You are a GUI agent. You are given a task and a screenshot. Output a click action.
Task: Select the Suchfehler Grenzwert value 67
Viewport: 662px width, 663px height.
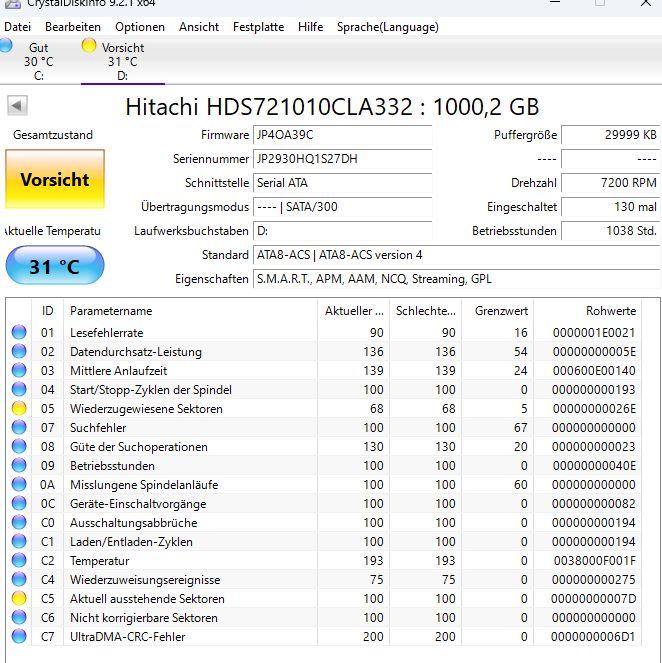(520, 428)
